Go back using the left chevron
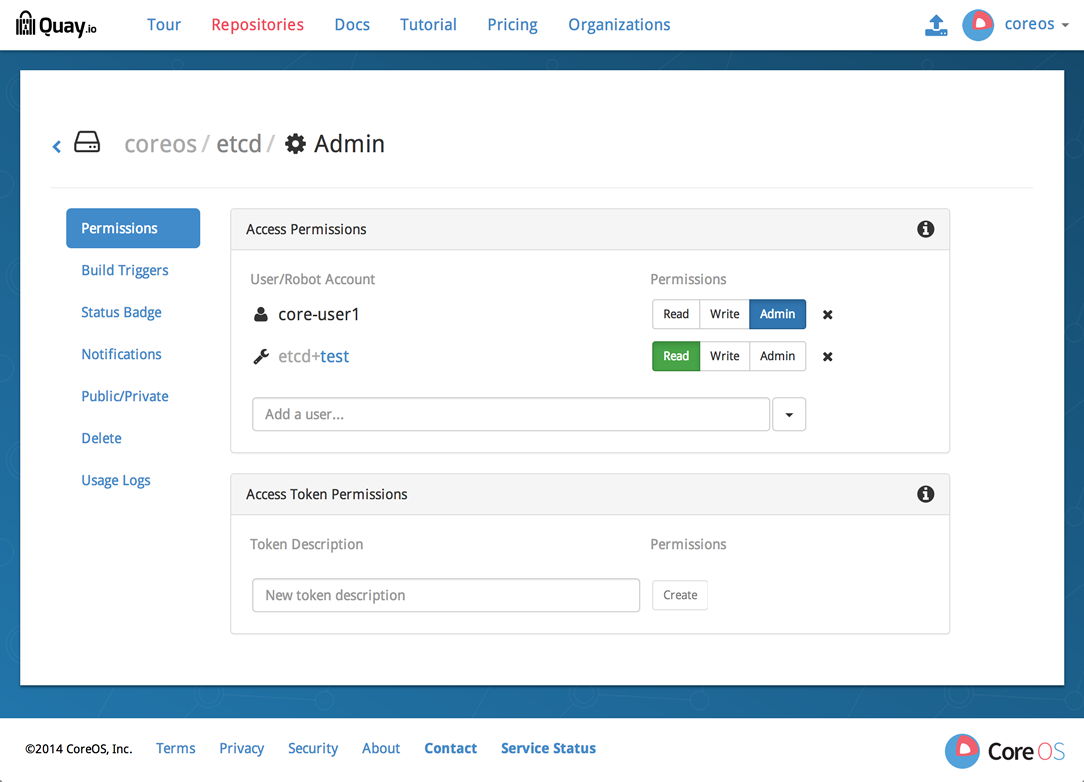The height and width of the screenshot is (782, 1084). coord(57,146)
